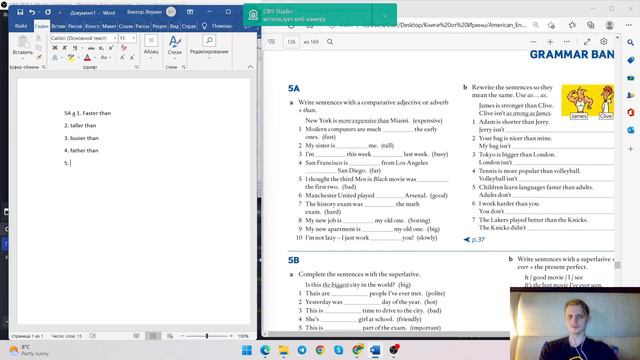Open the highlight color dropdown arrow
The width and height of the screenshot is (640, 360).
tap(78, 58)
